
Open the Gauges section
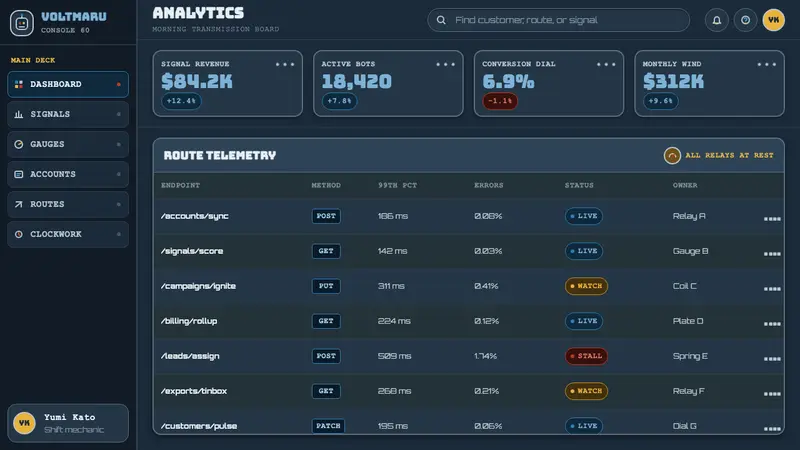pos(68,144)
